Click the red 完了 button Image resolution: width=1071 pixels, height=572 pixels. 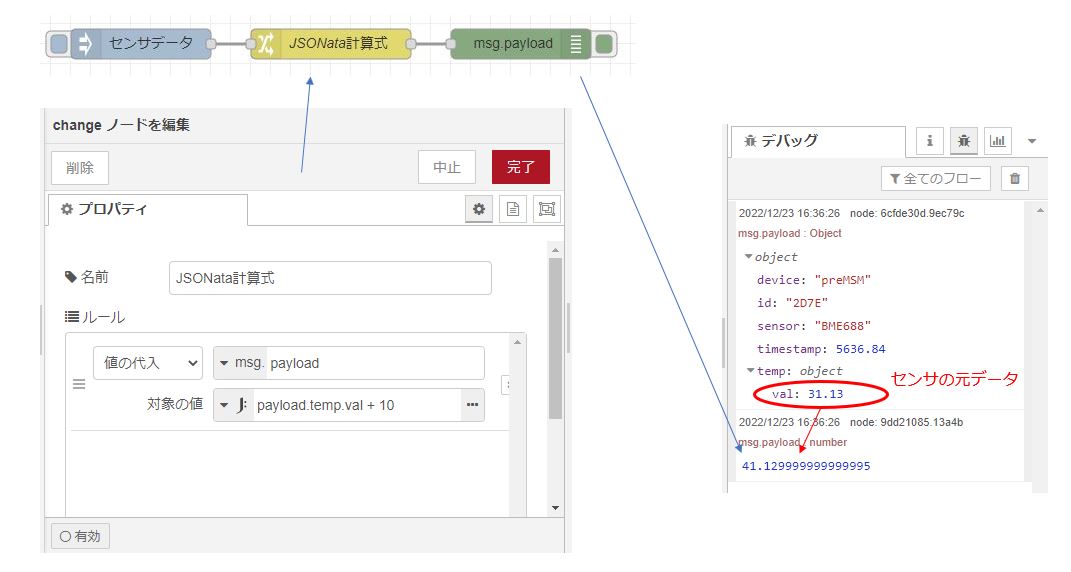(x=520, y=167)
